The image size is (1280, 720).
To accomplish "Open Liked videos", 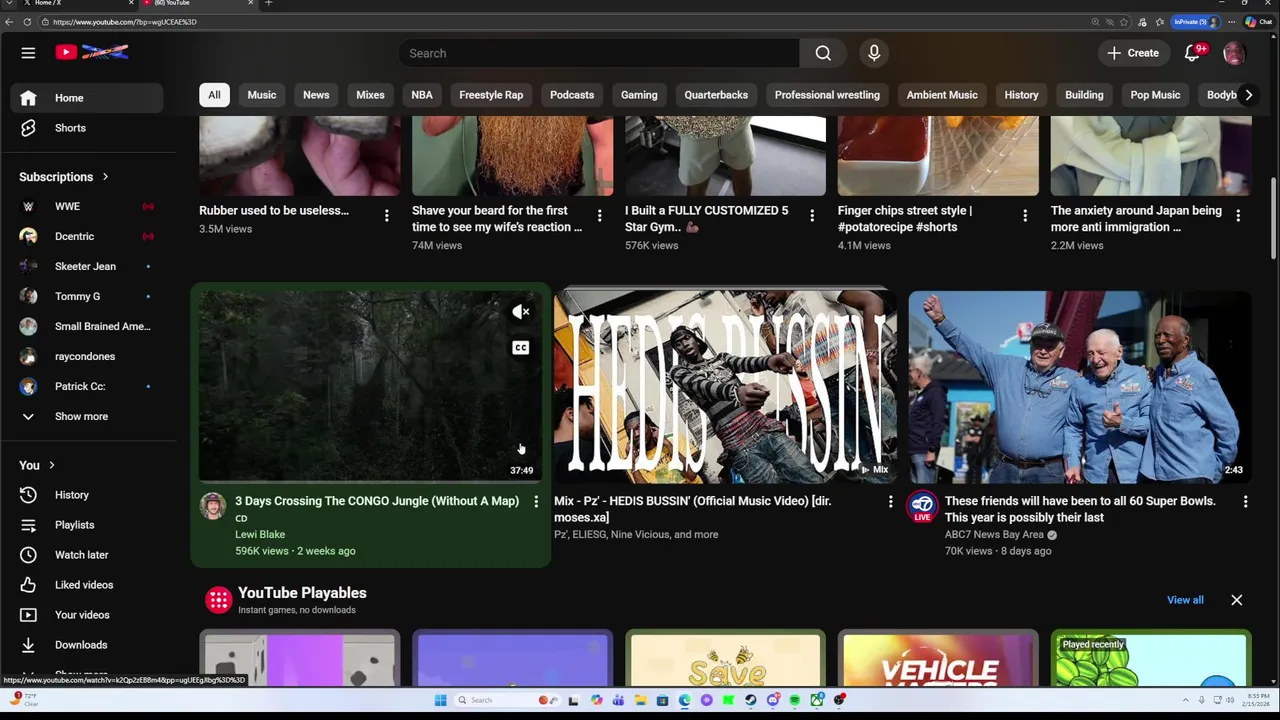I will [87, 585].
